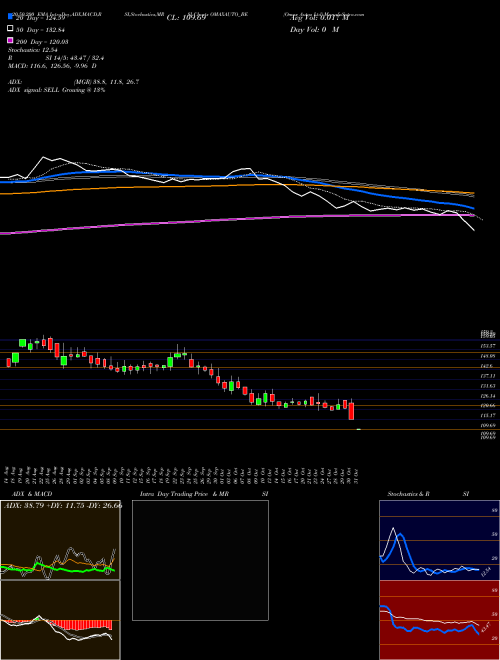Click the MACD 116.6, 126.56, -9.96 line

pos(52,66)
